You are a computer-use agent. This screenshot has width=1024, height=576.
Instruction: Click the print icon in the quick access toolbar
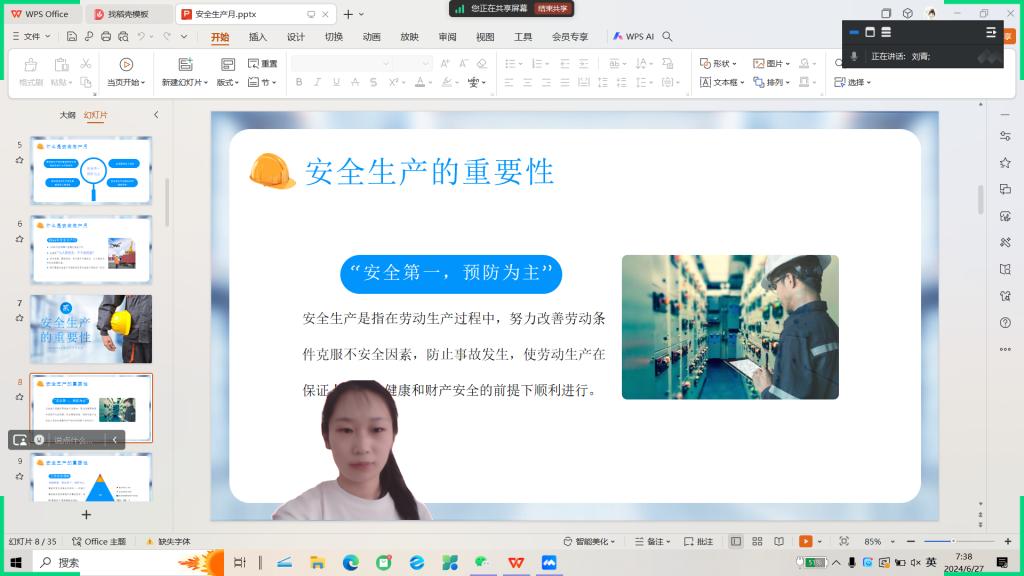(105, 36)
